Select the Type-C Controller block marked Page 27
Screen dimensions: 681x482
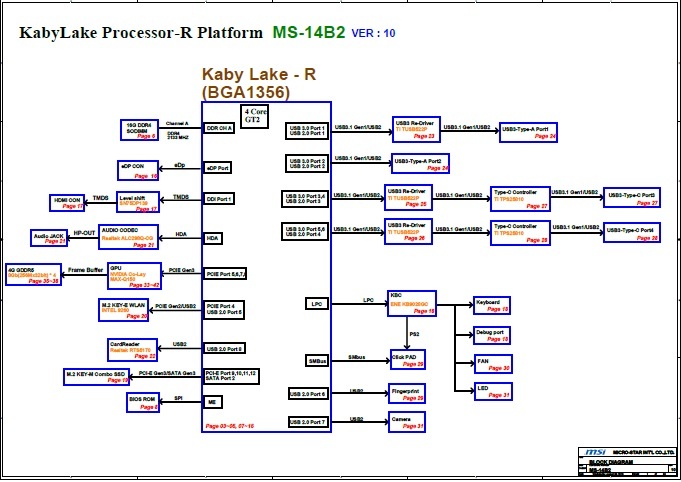520,199
